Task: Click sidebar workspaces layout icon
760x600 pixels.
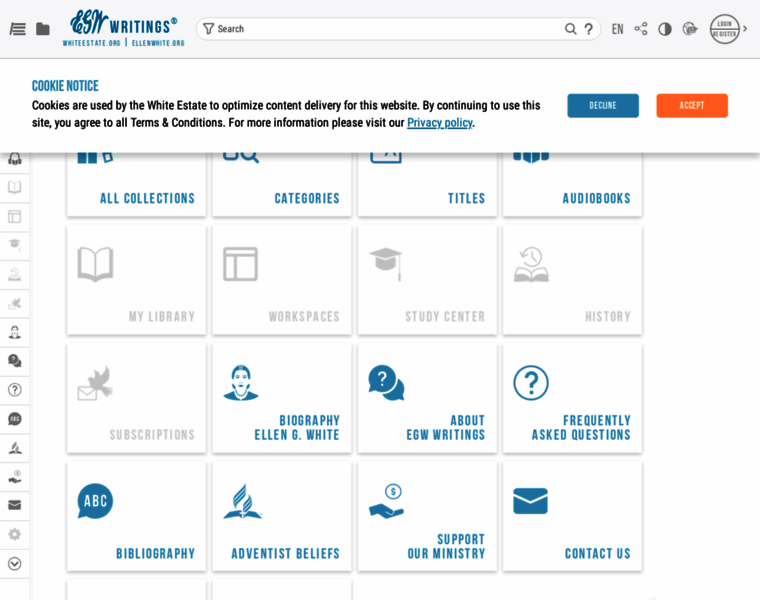Action: click(x=15, y=216)
